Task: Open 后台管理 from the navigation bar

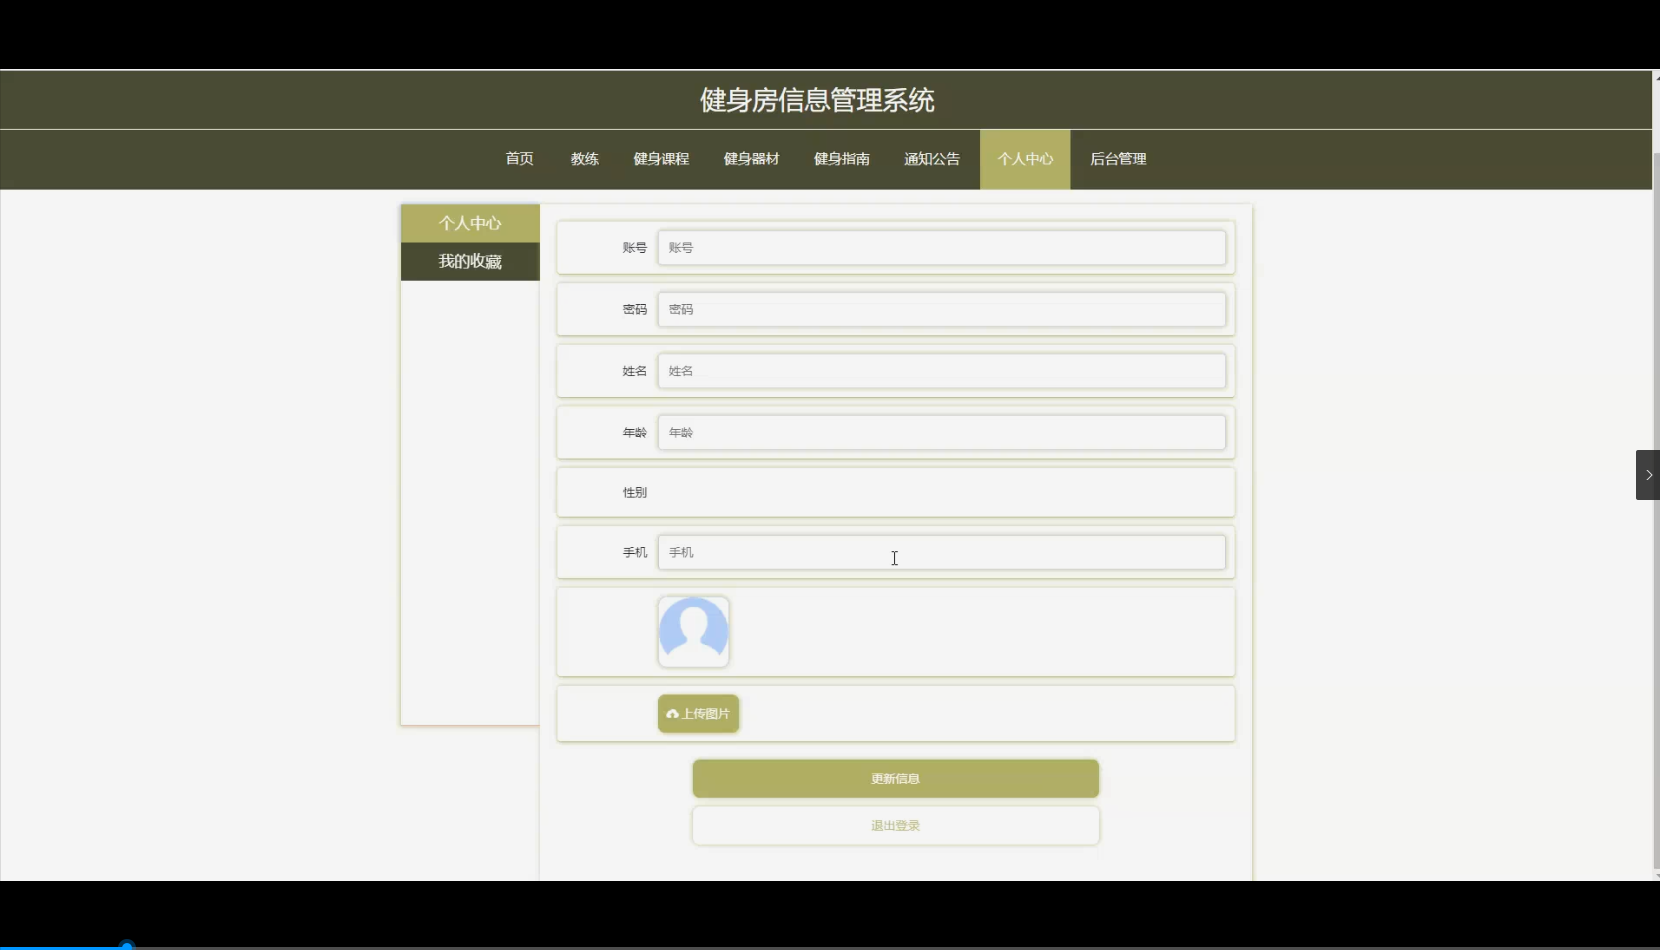Action: [1118, 159]
